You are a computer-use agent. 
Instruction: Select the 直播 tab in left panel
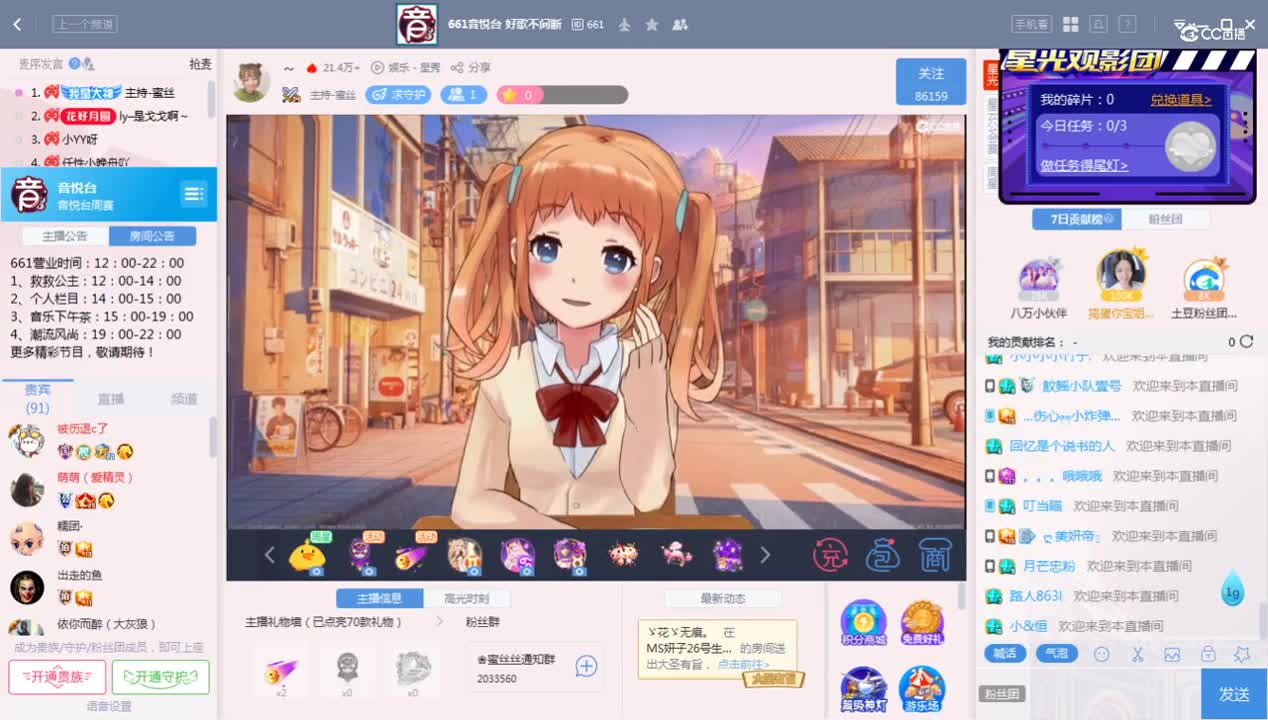click(x=110, y=398)
